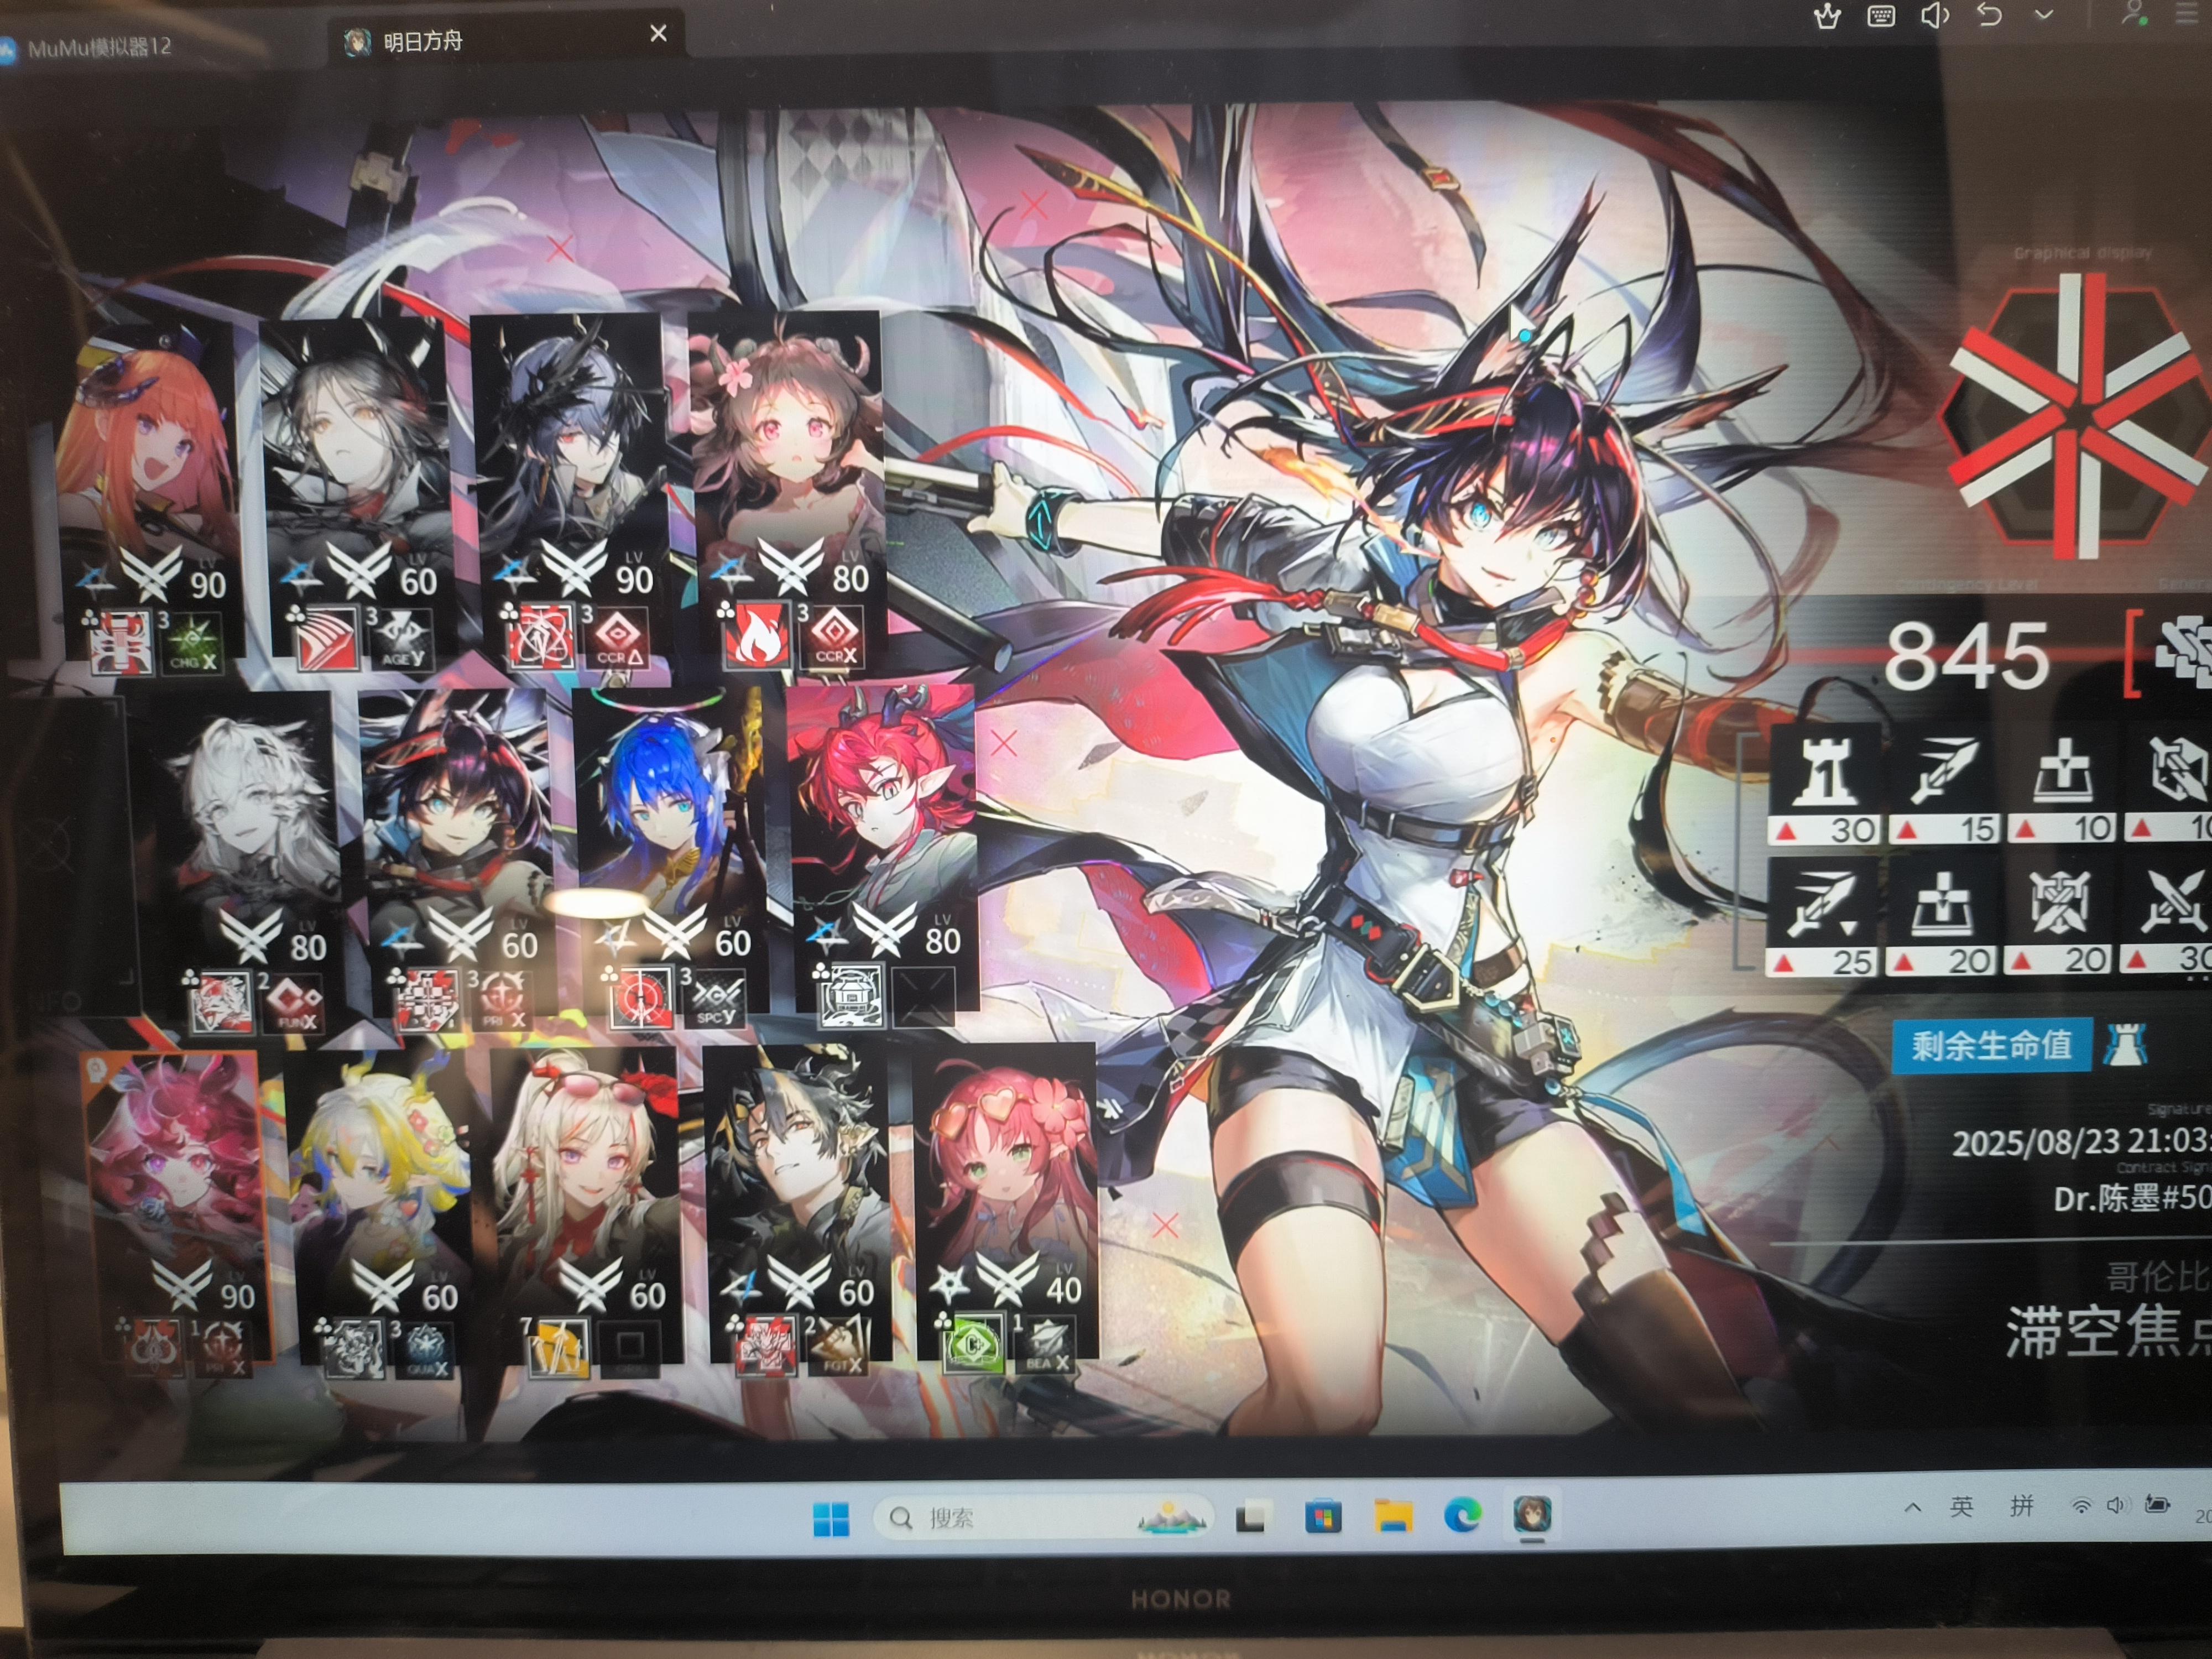Mute emulator sound with the speaker icon

(x=1935, y=15)
